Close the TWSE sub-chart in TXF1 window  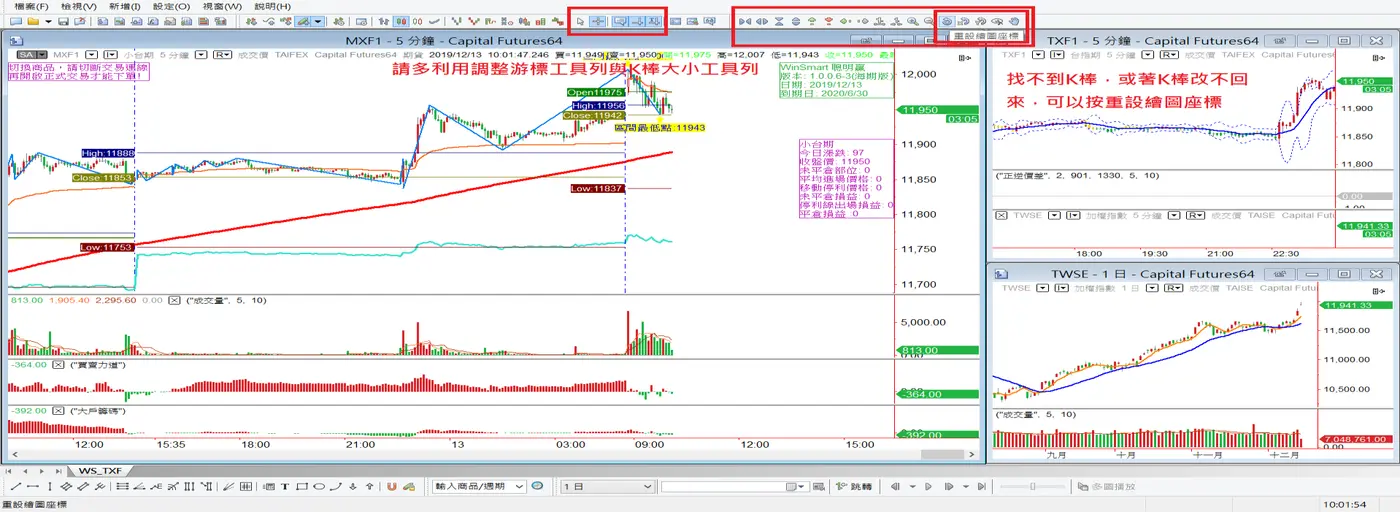point(1000,215)
